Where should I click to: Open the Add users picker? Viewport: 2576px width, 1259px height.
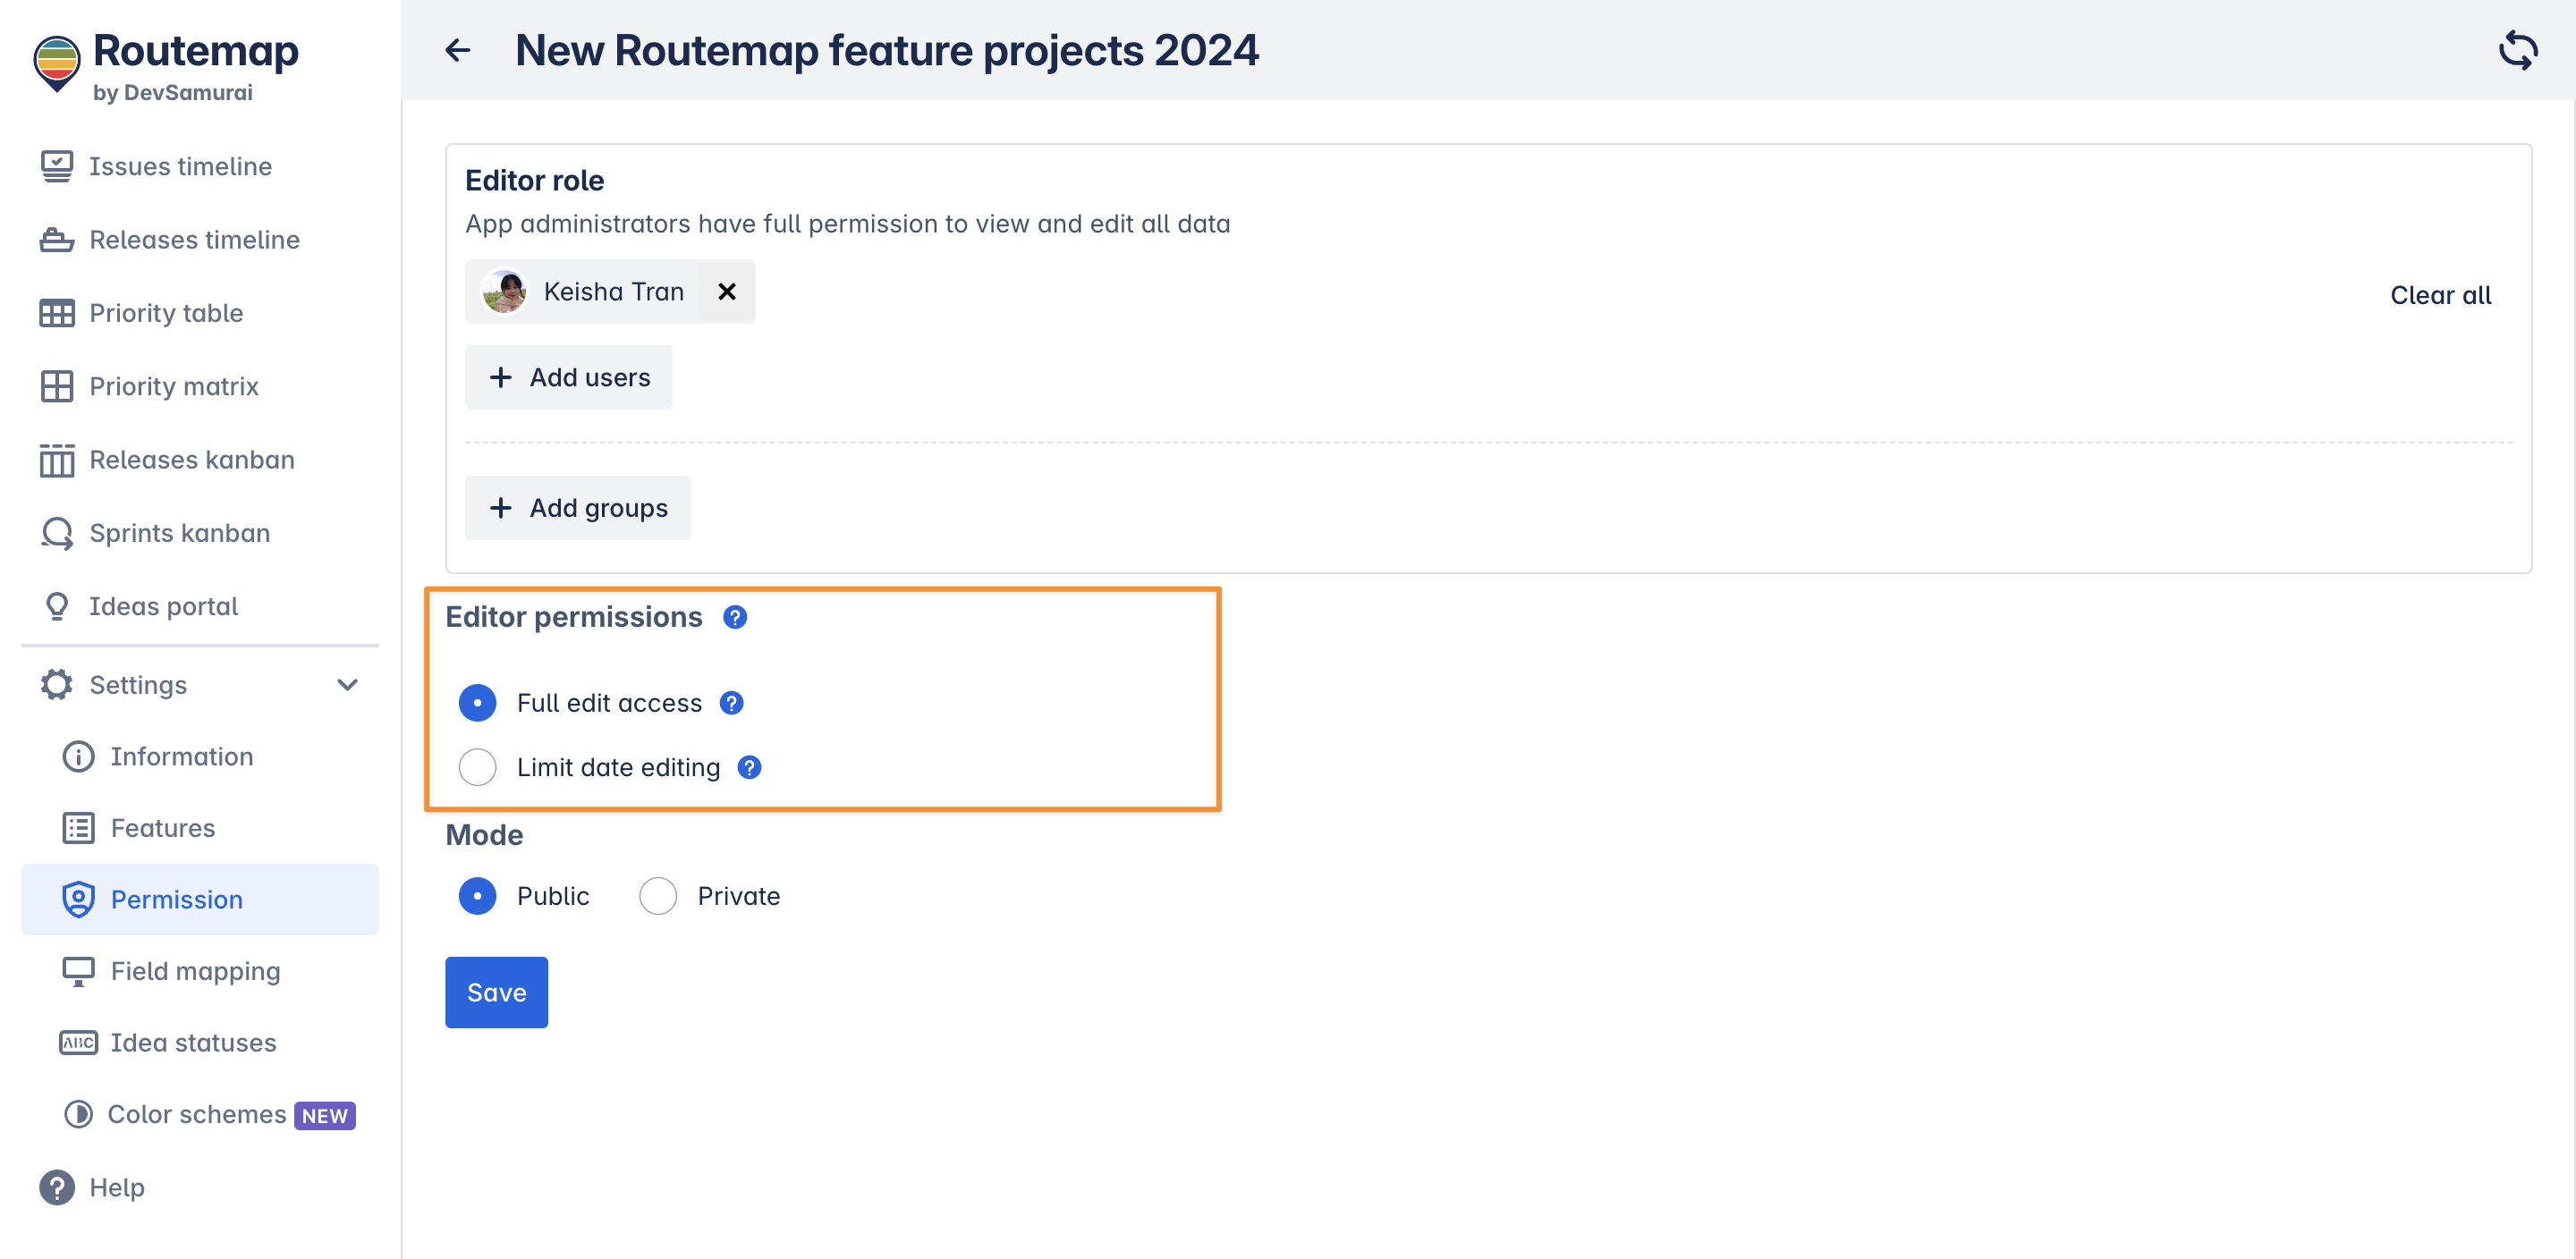[568, 377]
